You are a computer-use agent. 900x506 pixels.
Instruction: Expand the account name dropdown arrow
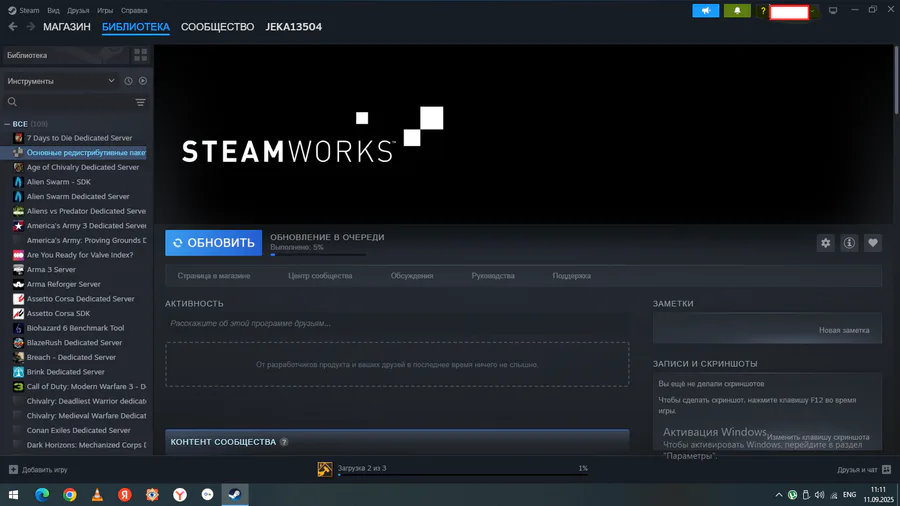coord(812,11)
